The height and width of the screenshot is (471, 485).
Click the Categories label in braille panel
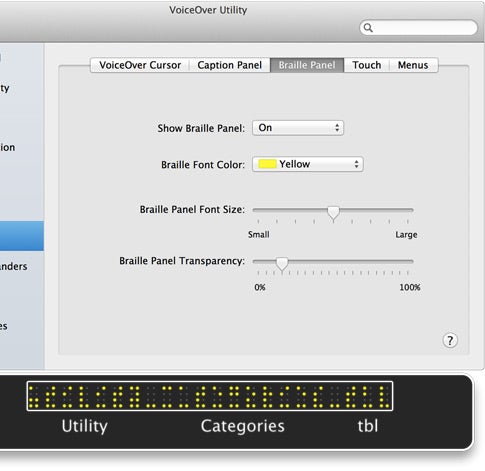coord(242,426)
